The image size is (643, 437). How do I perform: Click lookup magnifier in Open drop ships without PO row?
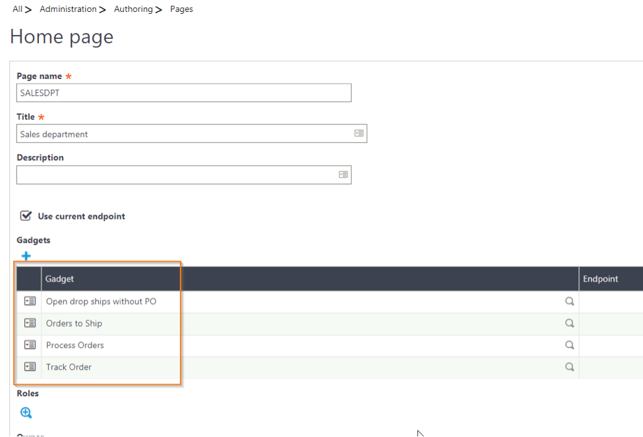(569, 301)
